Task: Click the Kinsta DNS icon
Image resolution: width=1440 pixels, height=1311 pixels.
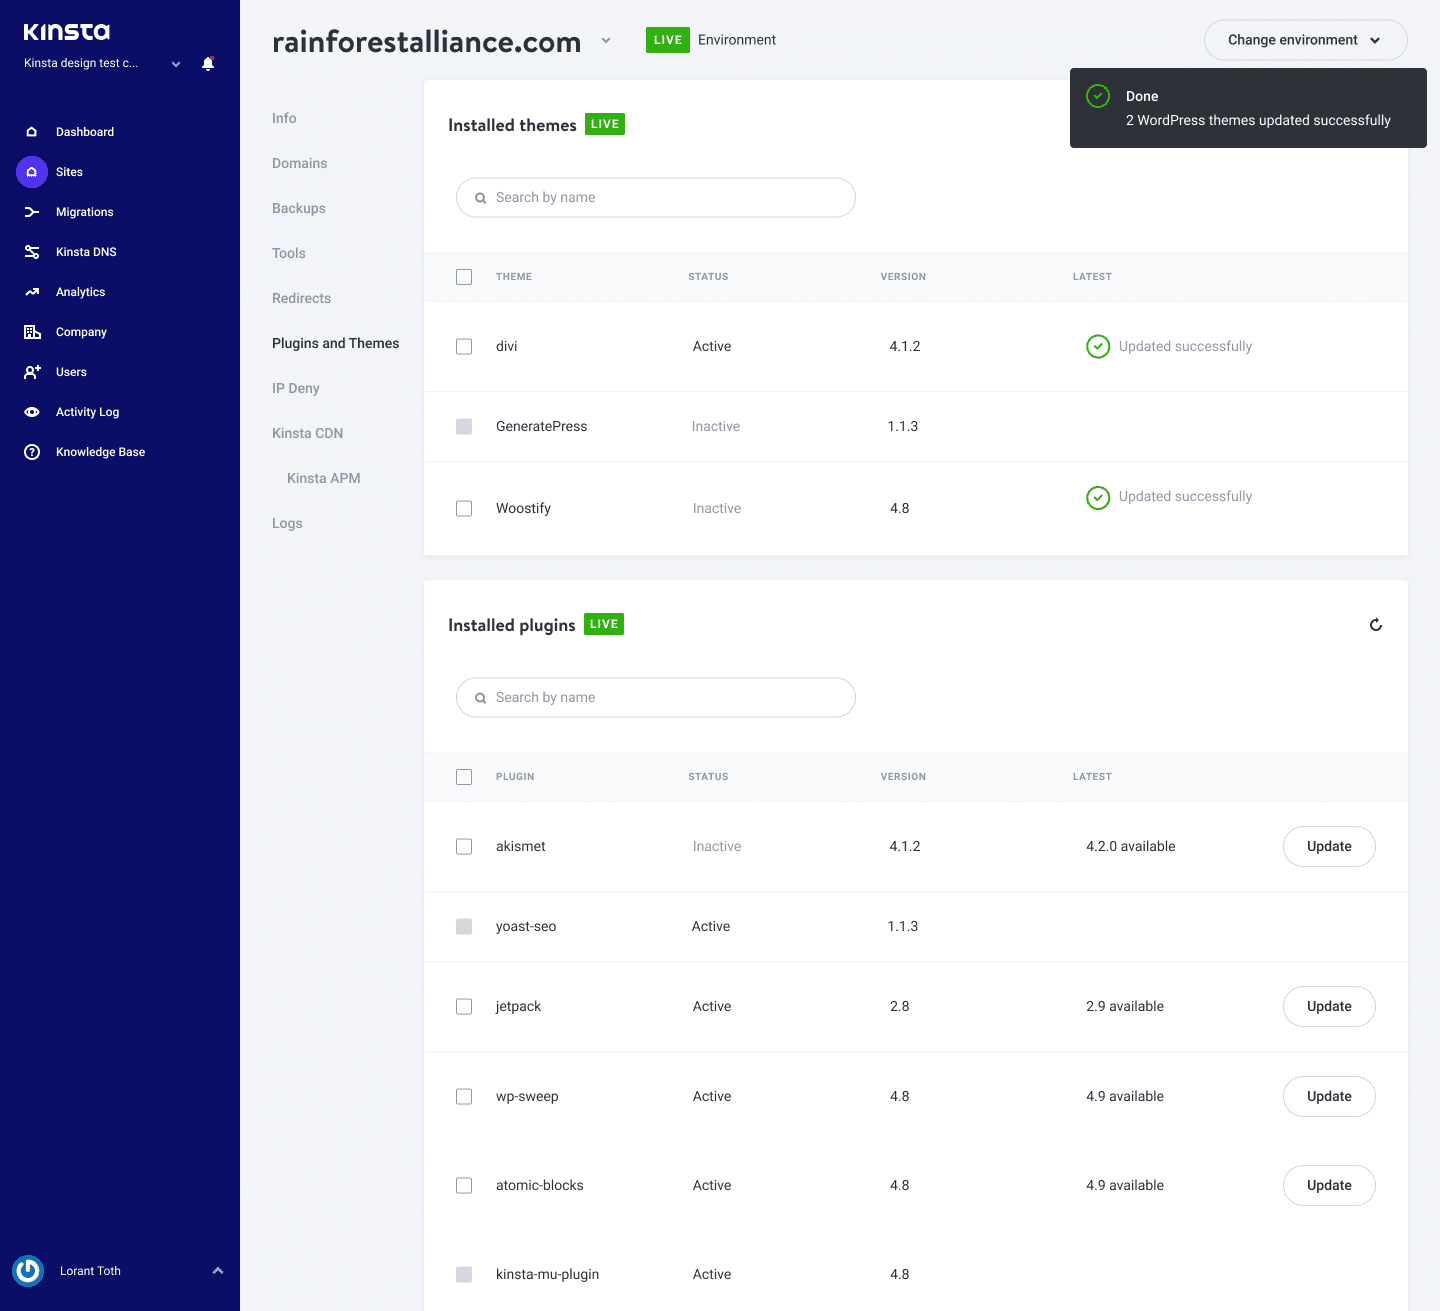Action: tap(32, 252)
